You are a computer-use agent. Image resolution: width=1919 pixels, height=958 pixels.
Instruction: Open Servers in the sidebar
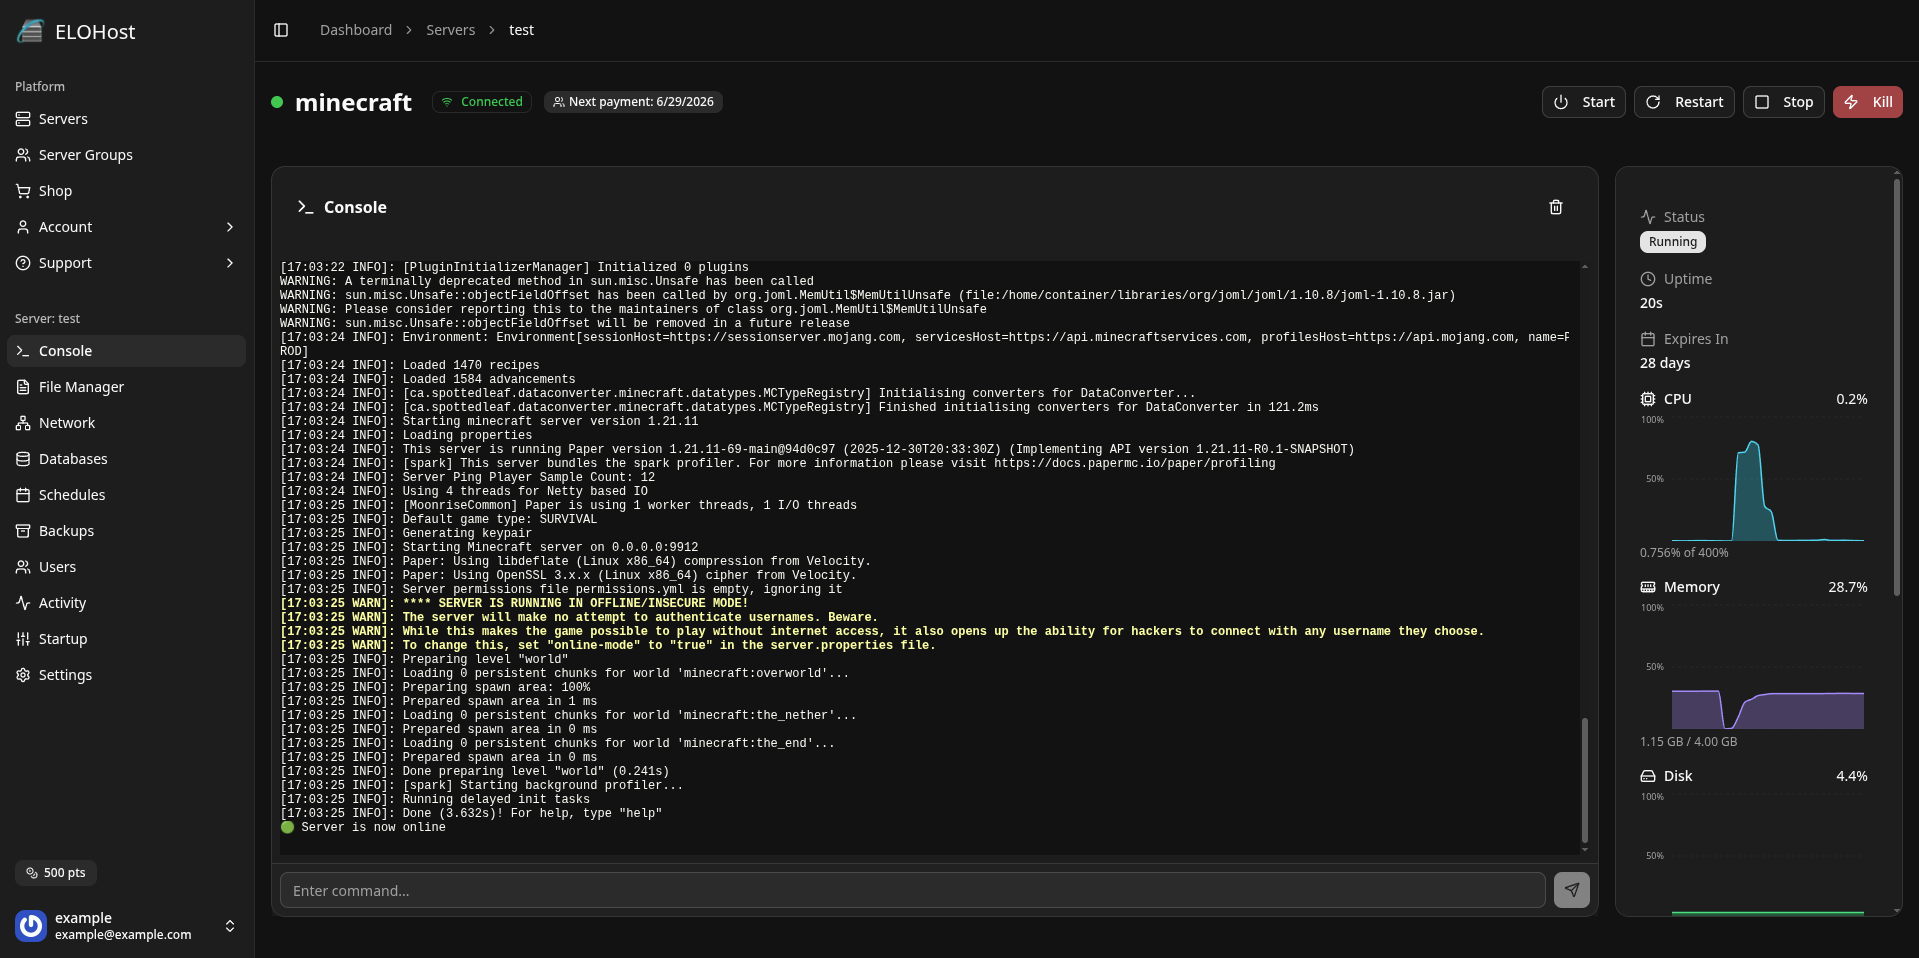point(126,119)
